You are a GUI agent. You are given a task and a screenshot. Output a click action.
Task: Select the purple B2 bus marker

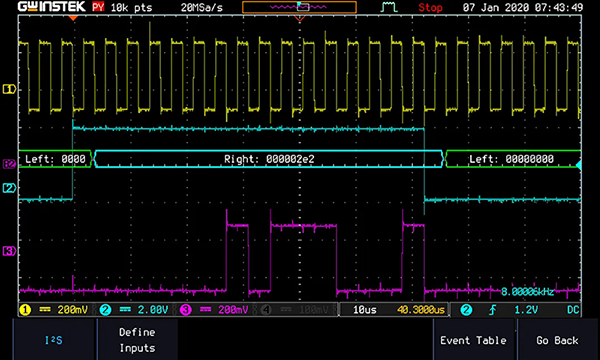9,164
